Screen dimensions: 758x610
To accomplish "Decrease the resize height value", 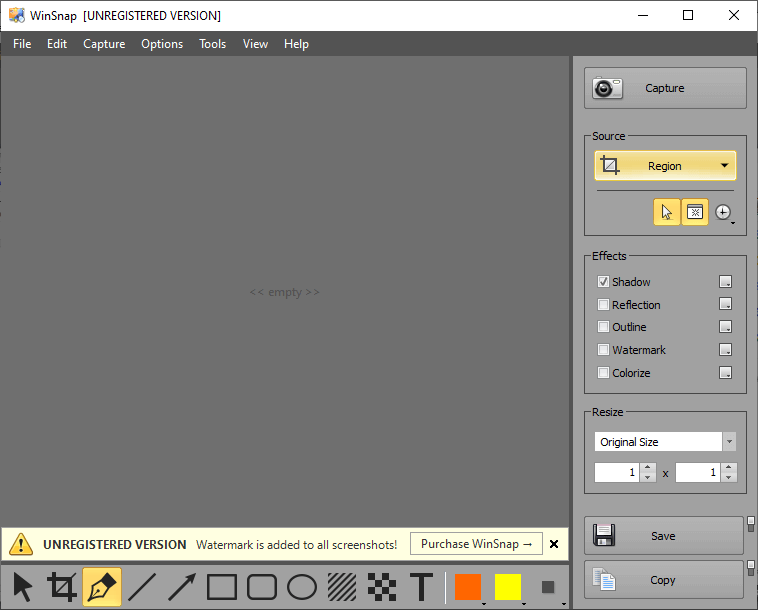I will [x=729, y=478].
